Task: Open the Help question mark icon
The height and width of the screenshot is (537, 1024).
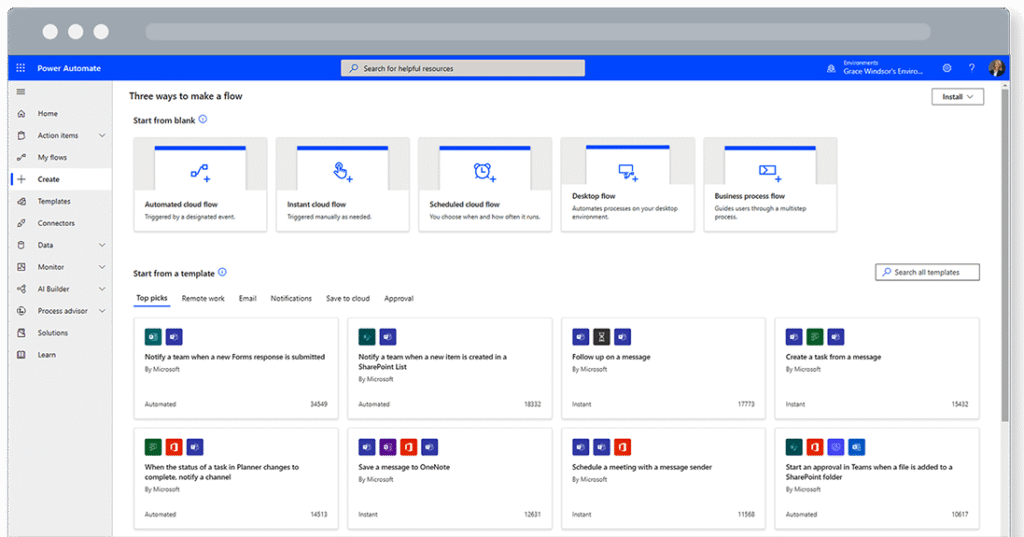Action: (971, 68)
